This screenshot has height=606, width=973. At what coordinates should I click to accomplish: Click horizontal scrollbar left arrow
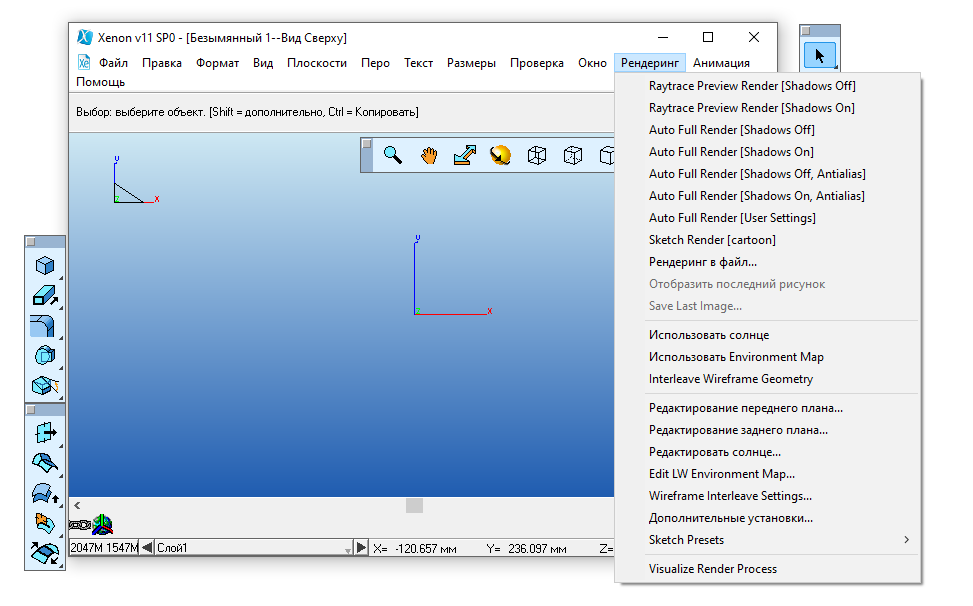77,506
